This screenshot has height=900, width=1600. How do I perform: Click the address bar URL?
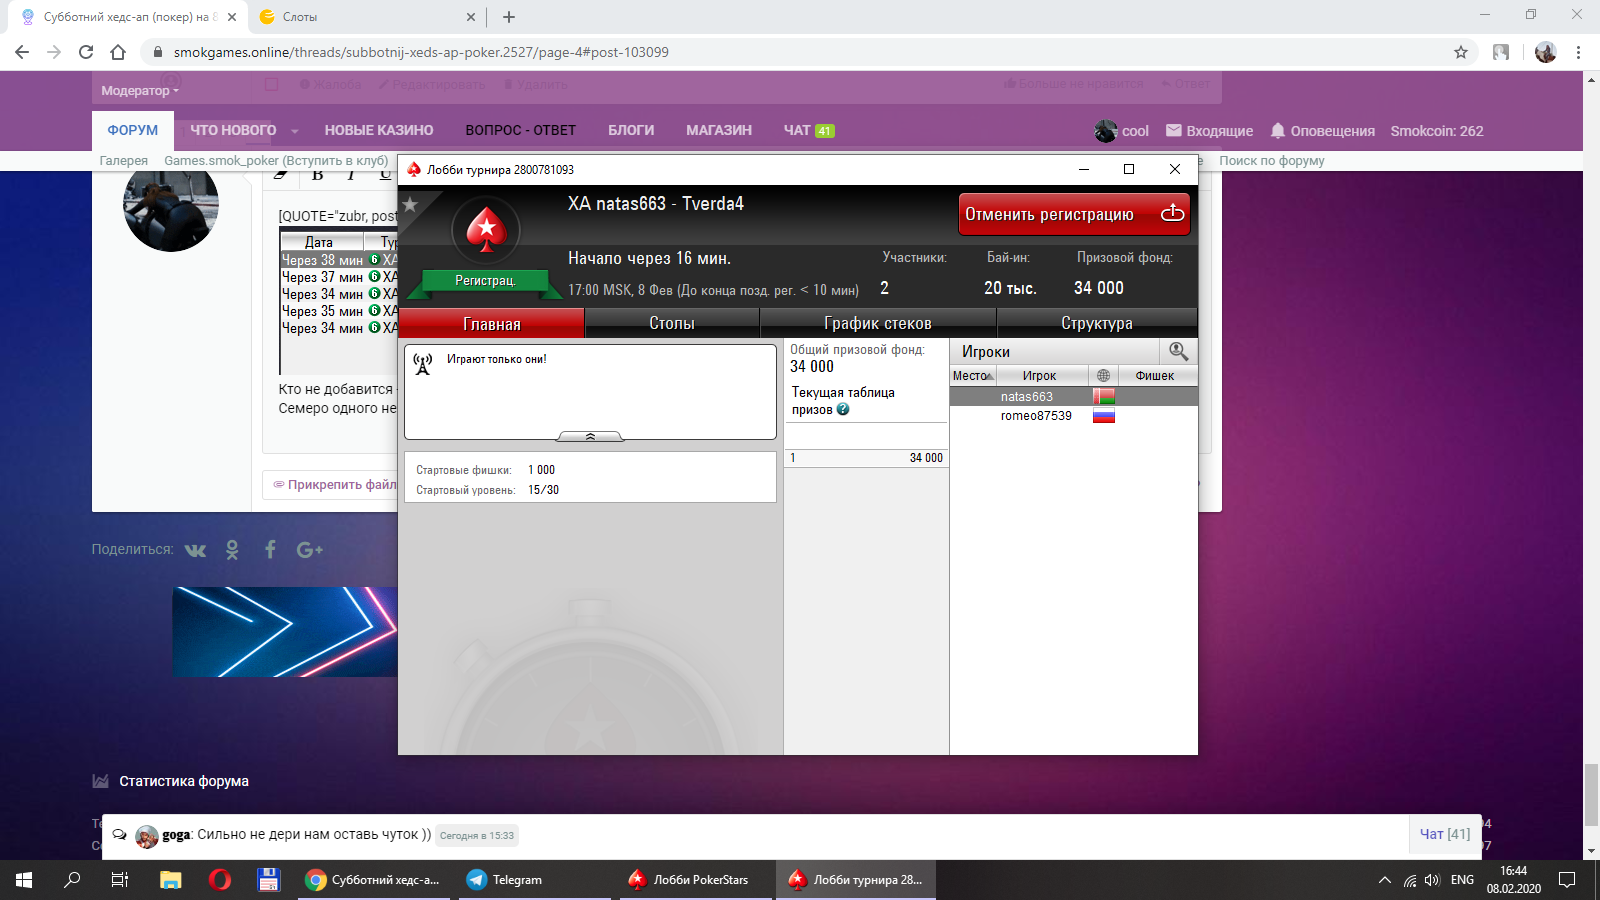[421, 52]
